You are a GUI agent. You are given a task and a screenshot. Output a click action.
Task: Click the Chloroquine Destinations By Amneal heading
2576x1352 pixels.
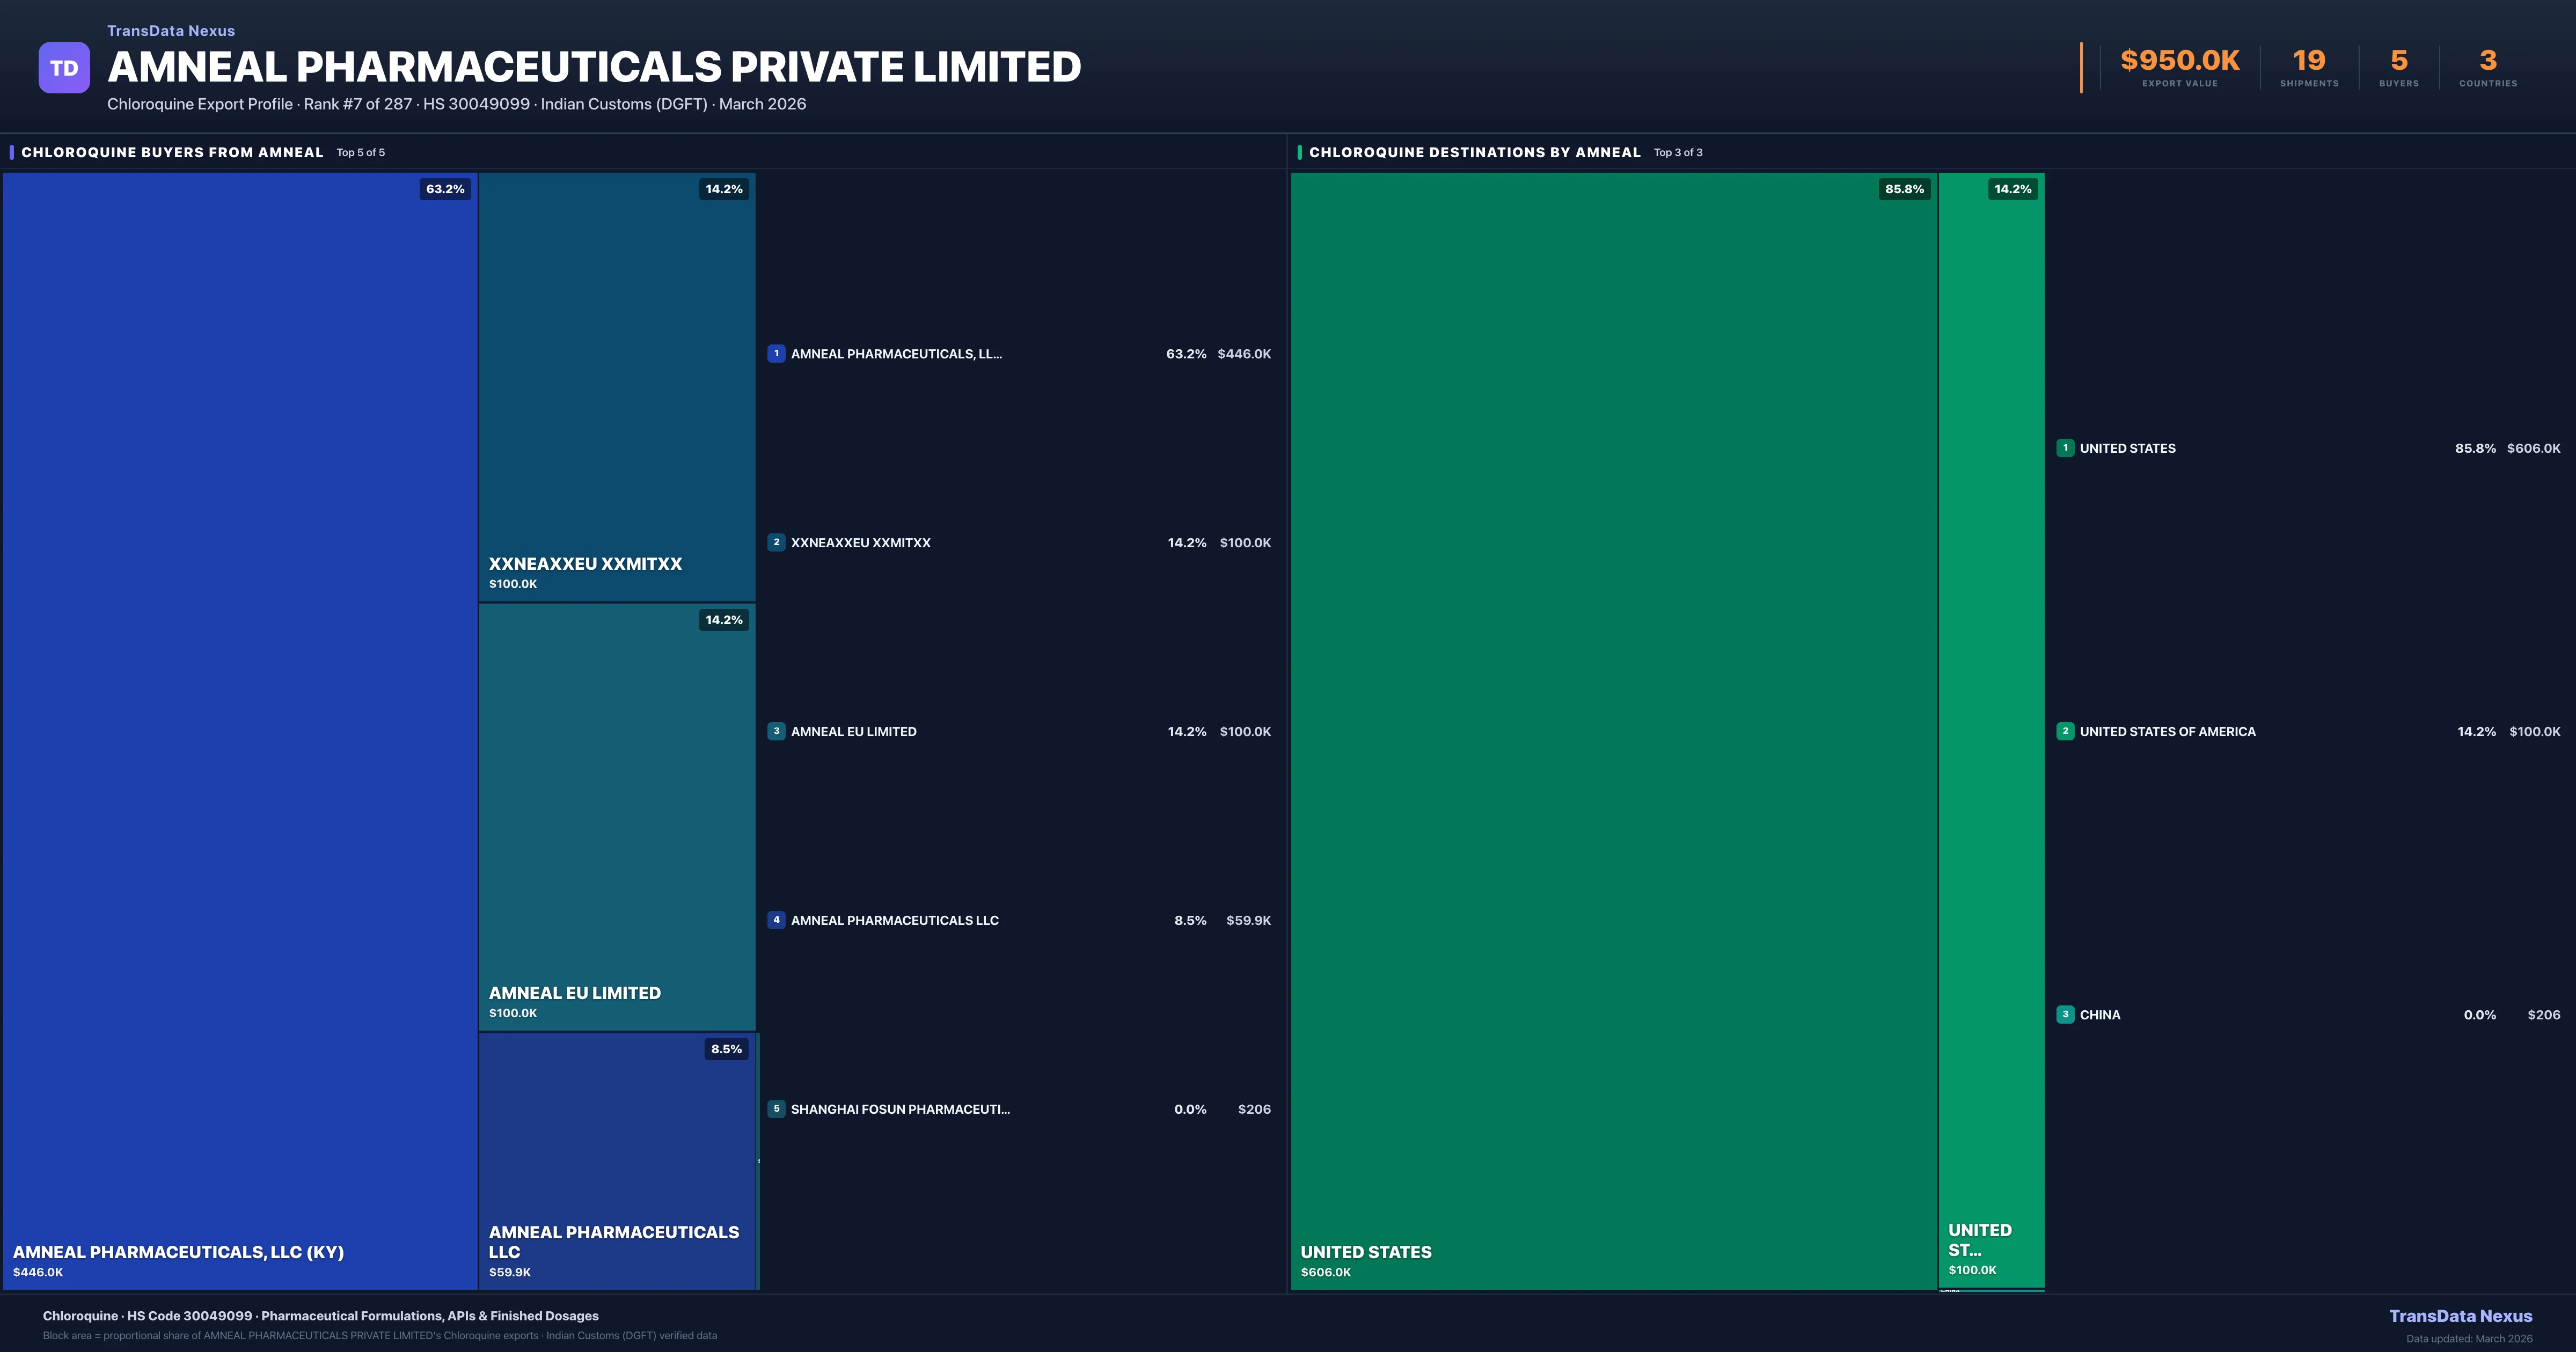(x=1474, y=152)
